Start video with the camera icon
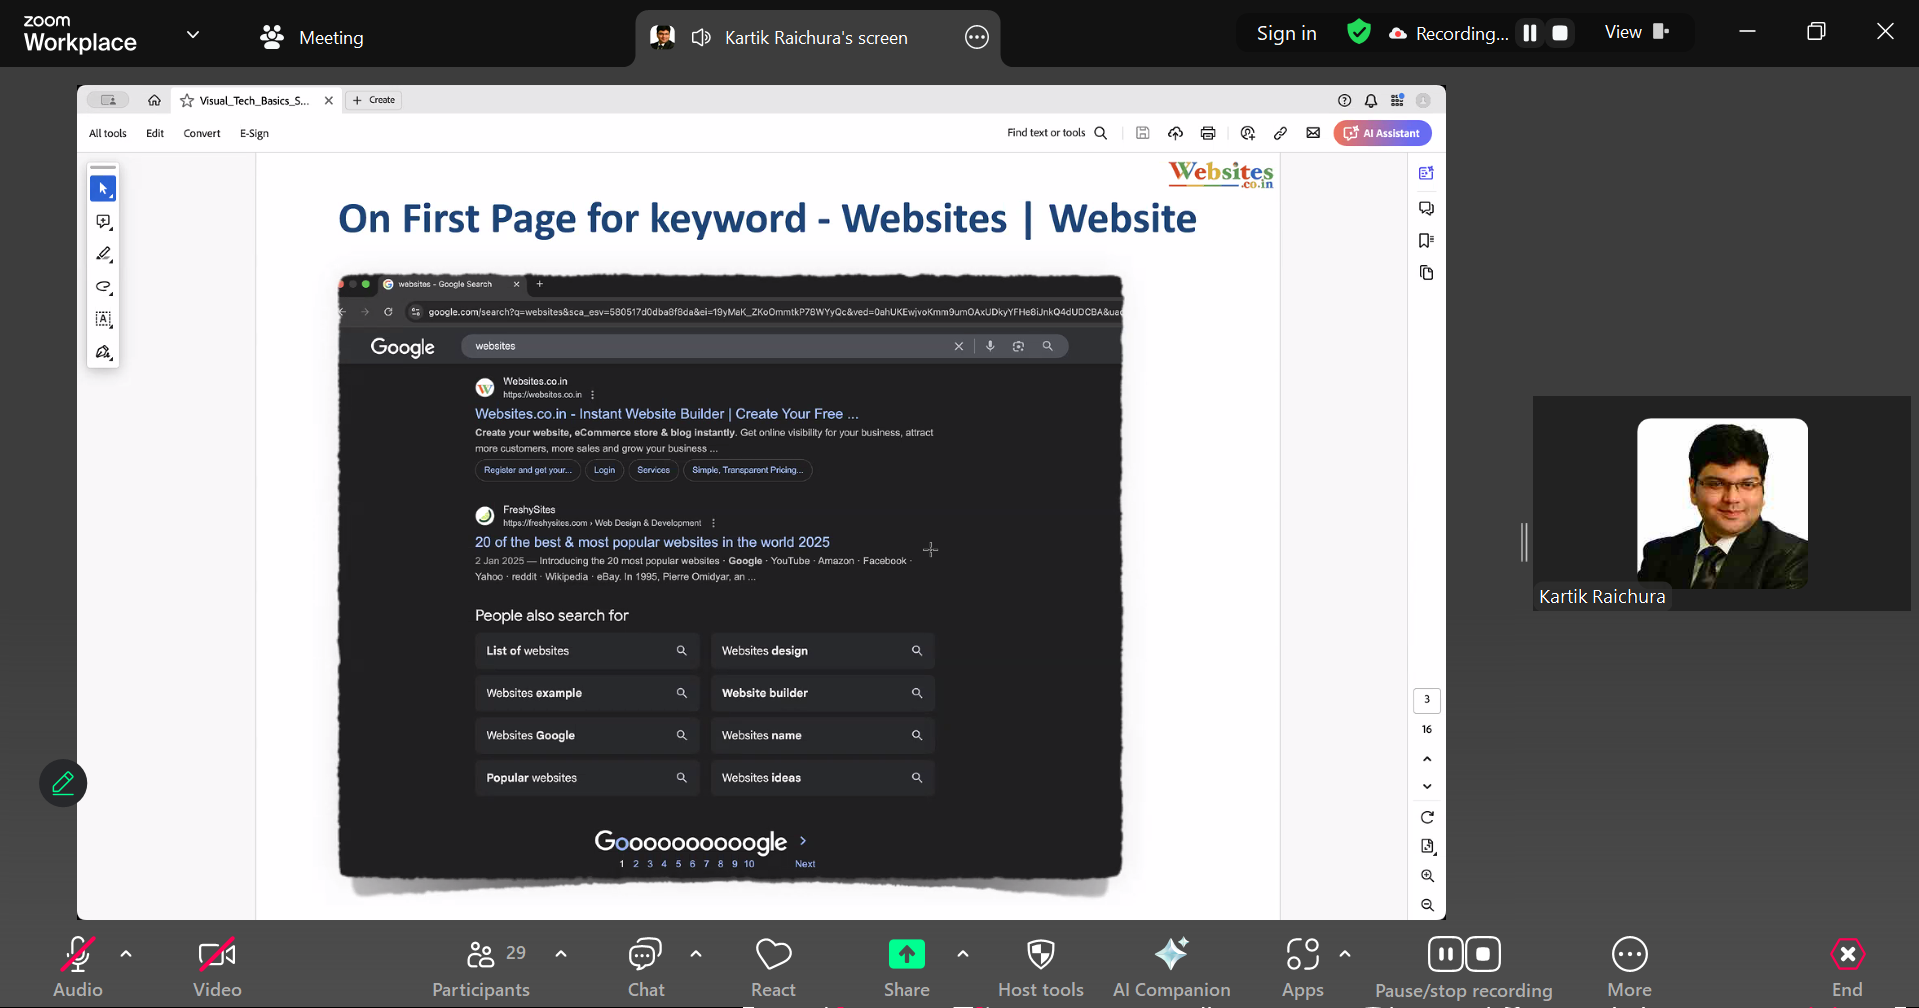 tap(217, 956)
